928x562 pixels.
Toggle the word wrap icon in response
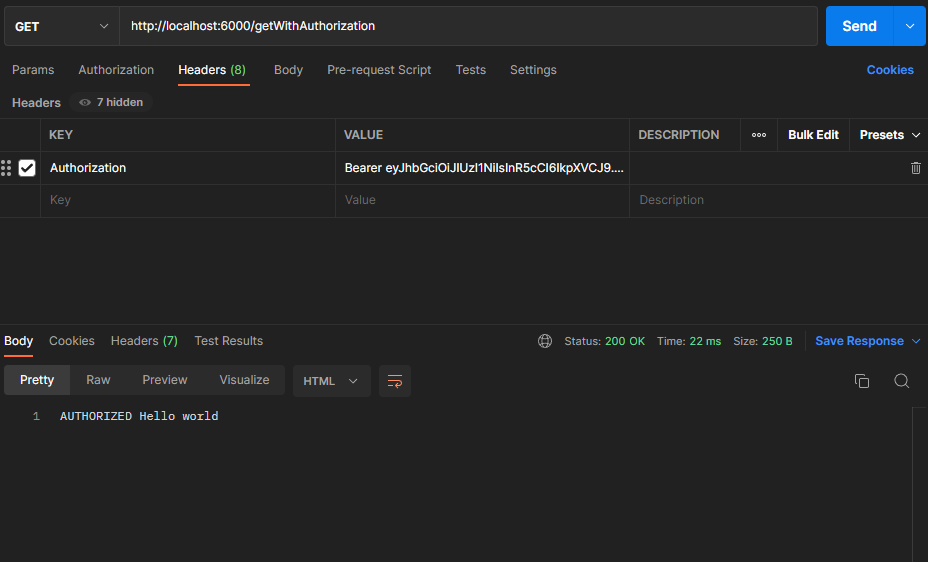(395, 381)
